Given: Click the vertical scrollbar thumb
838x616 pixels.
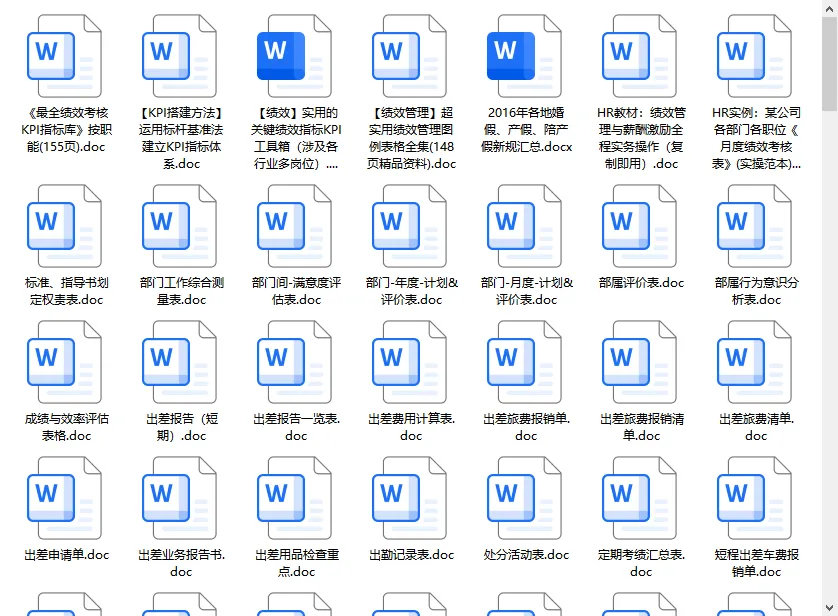Looking at the screenshot, I should point(829,63).
